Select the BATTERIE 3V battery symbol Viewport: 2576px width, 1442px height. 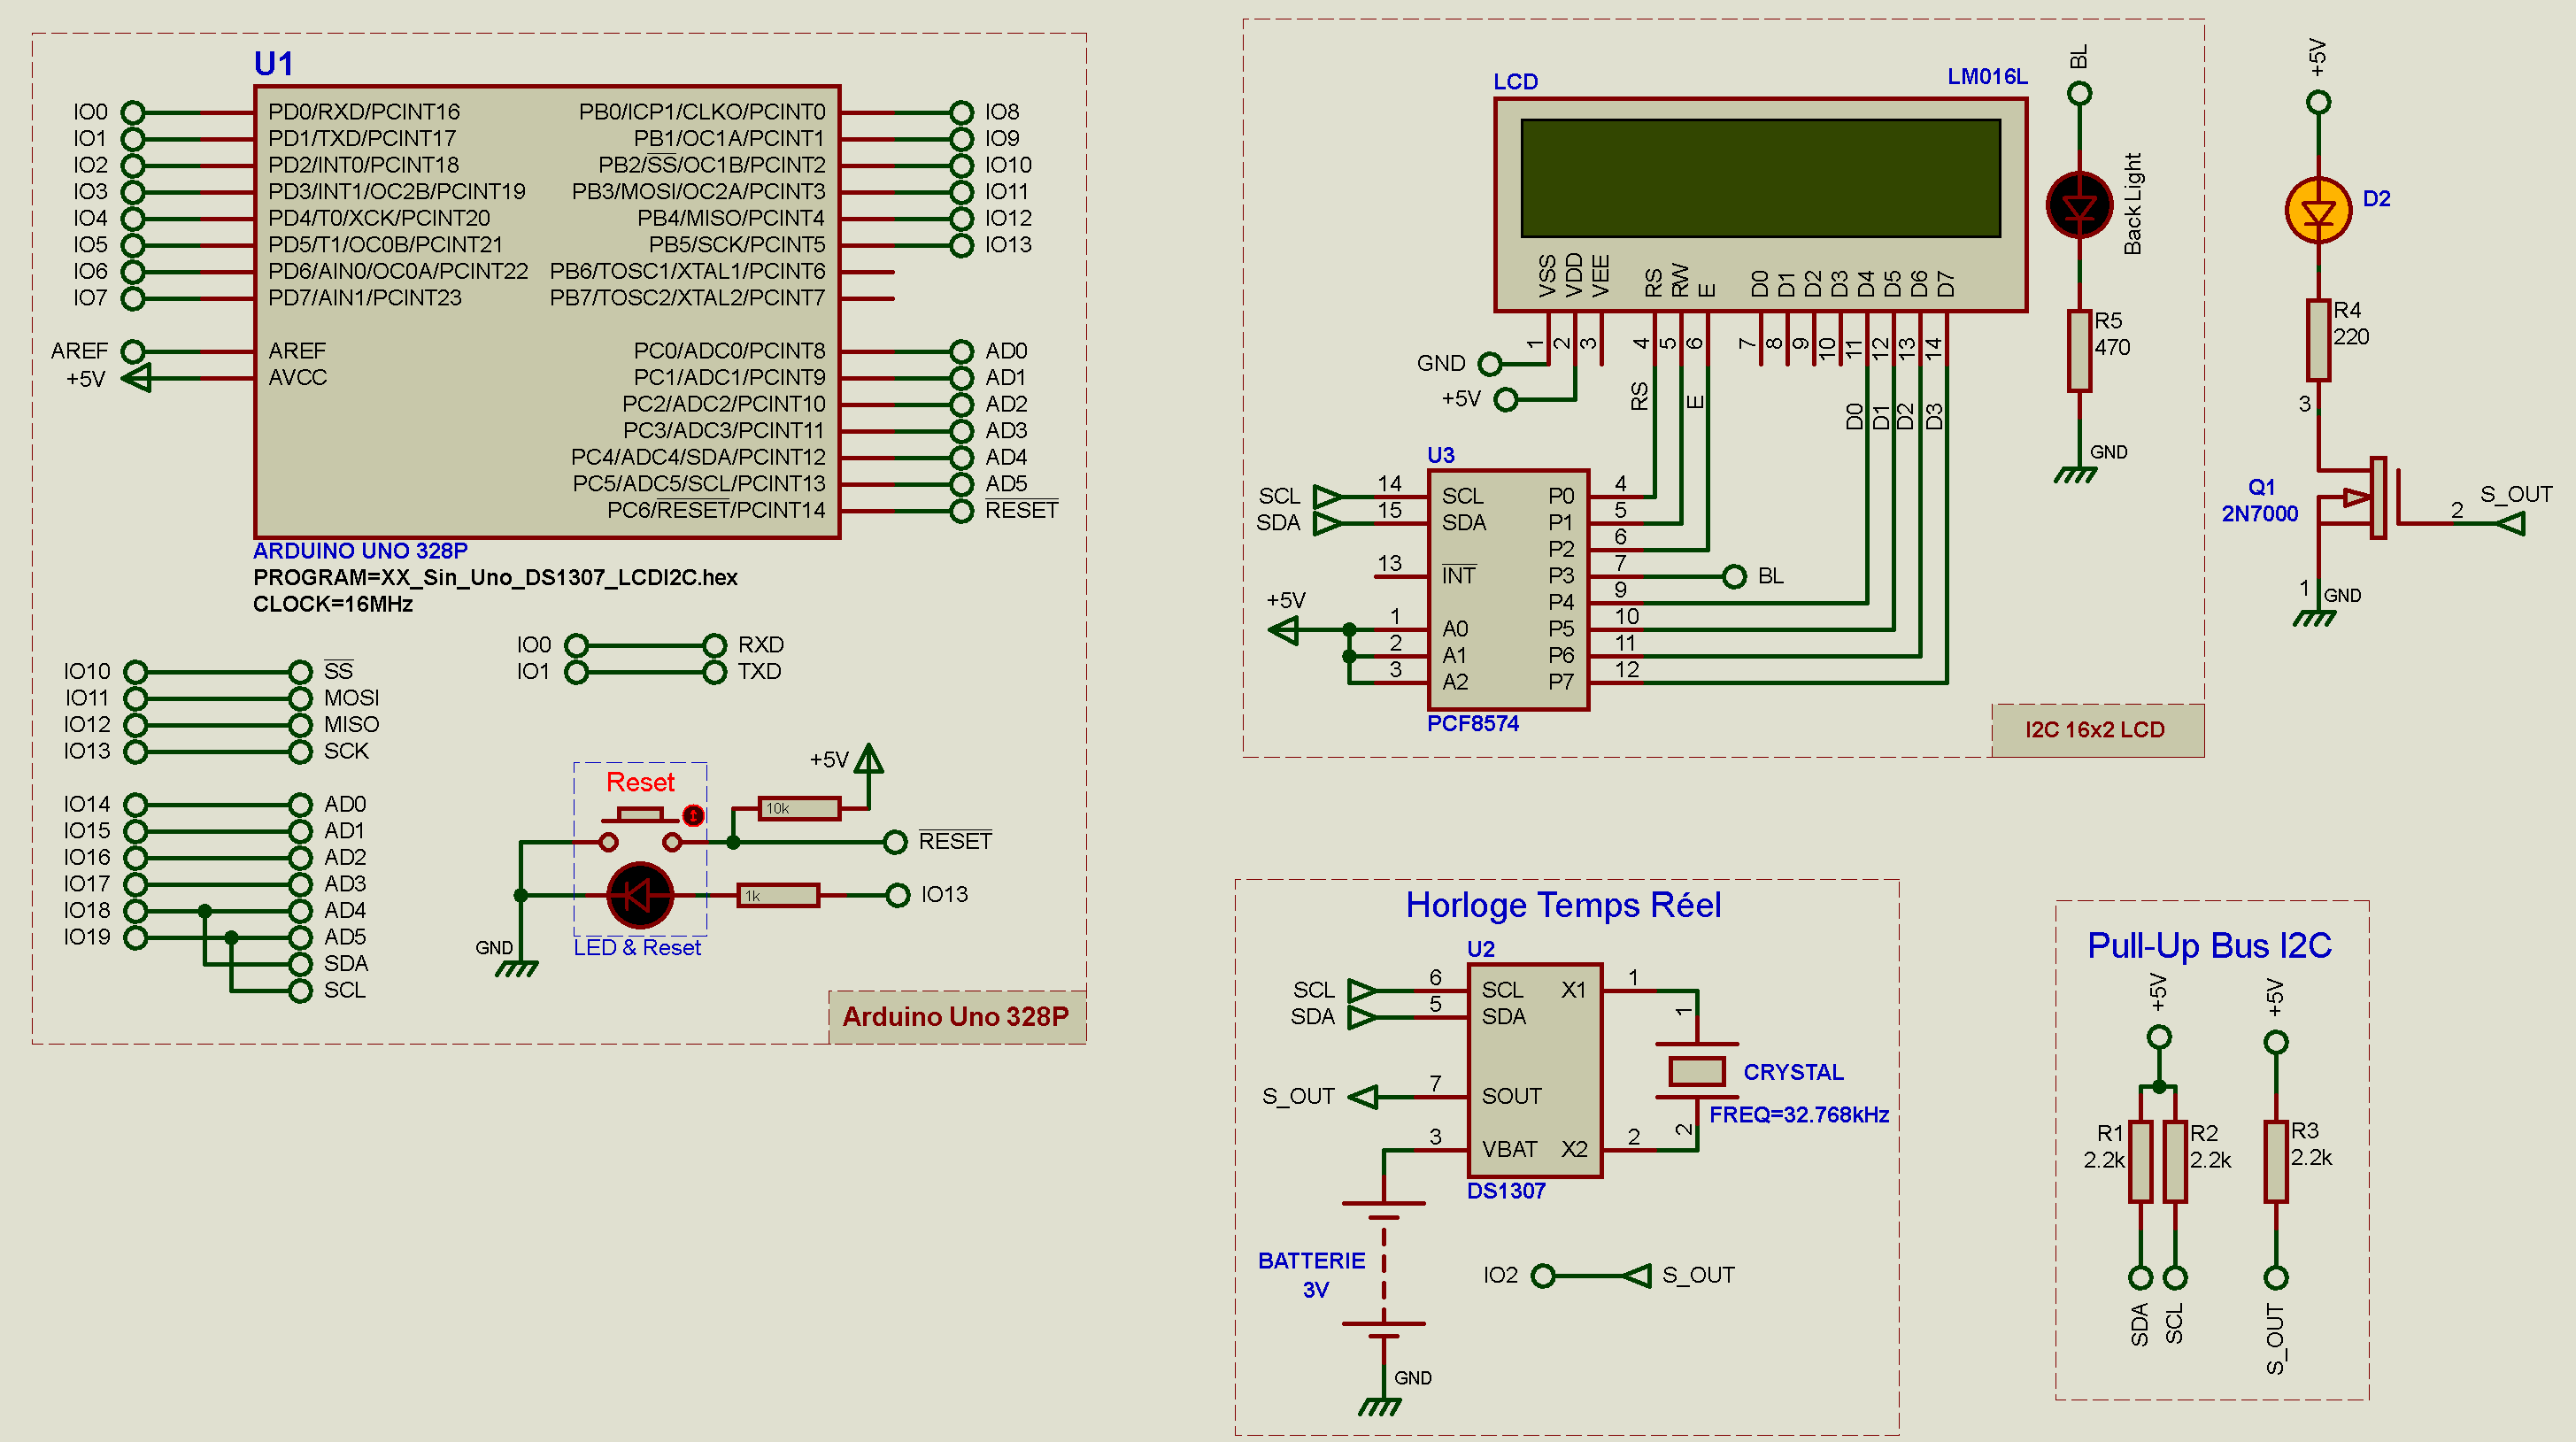(1384, 1265)
